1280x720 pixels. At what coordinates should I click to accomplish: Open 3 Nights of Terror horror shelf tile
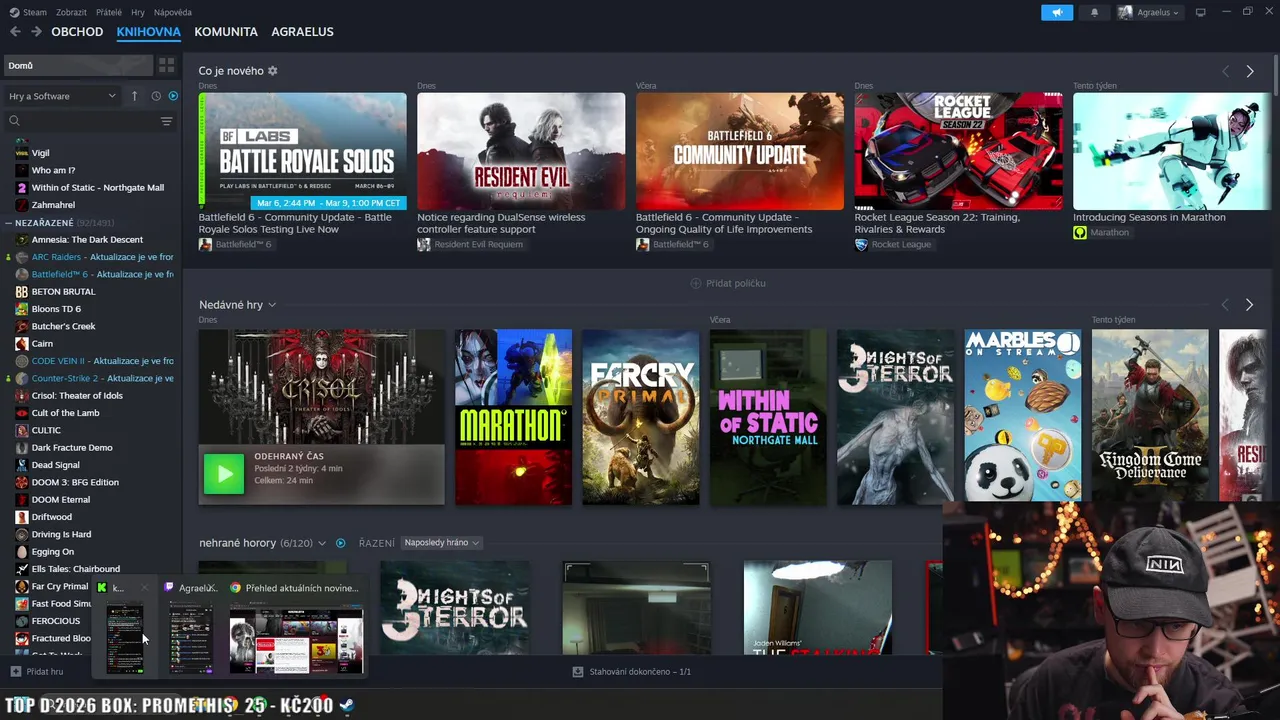pyautogui.click(x=455, y=608)
